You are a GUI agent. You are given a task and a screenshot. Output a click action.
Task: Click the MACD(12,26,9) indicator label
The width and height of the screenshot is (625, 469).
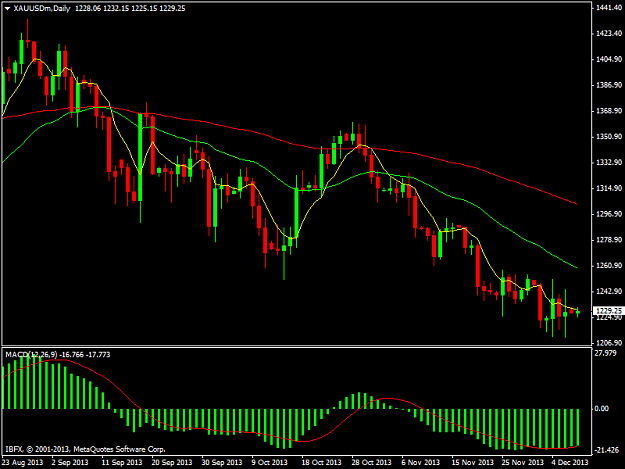[31, 355]
